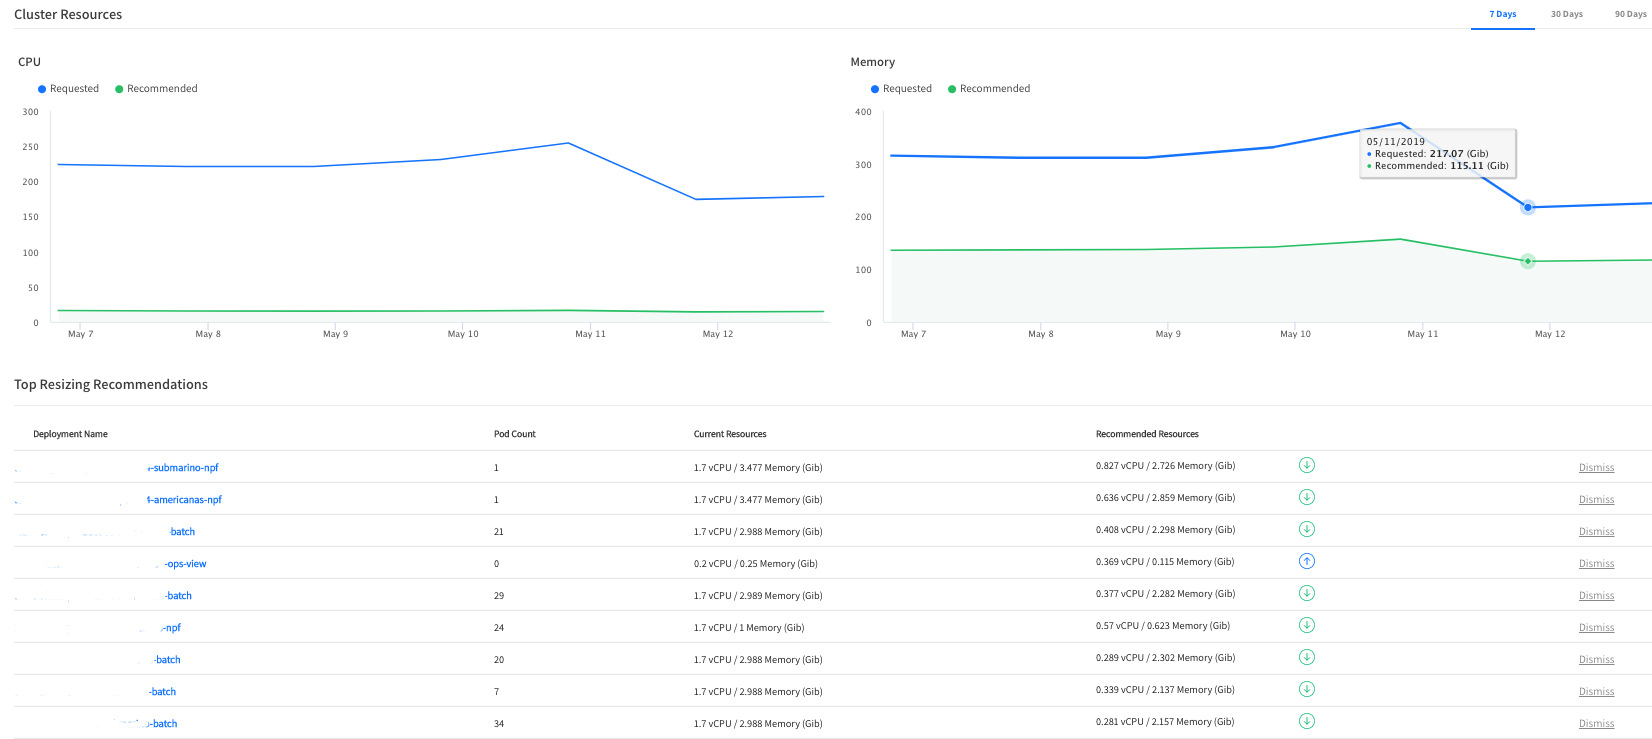
Task: Open the submarino-npf deployment link
Action: (x=183, y=468)
